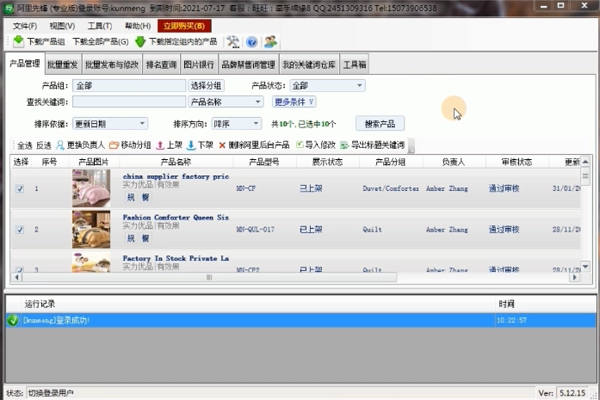Click the red 立即购买(B) button
Viewport: 600px width, 400px height.
tap(184, 26)
